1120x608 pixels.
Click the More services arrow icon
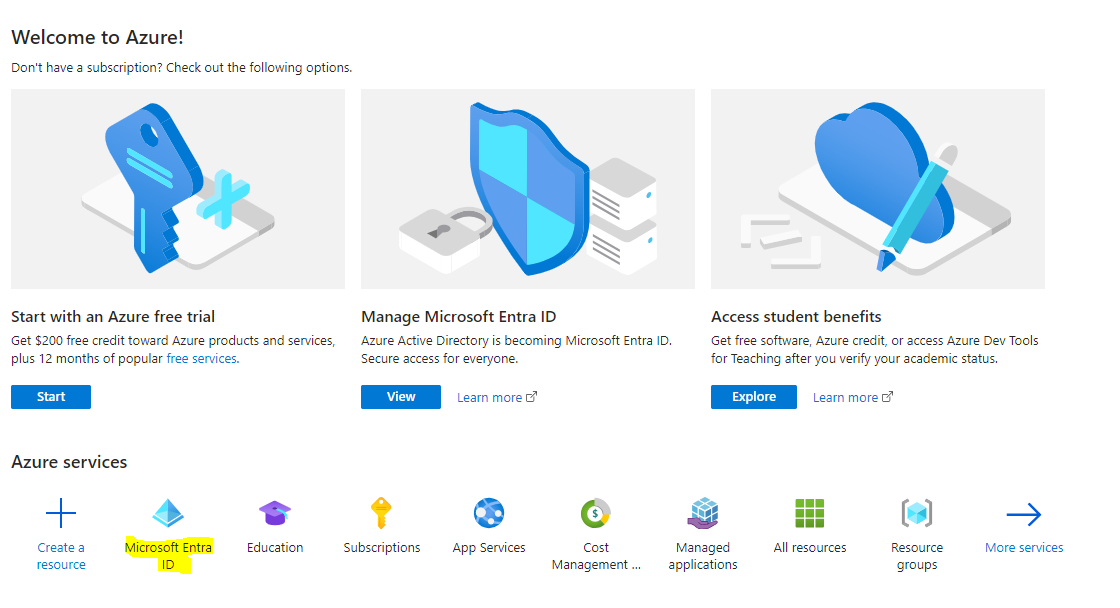(x=1024, y=515)
